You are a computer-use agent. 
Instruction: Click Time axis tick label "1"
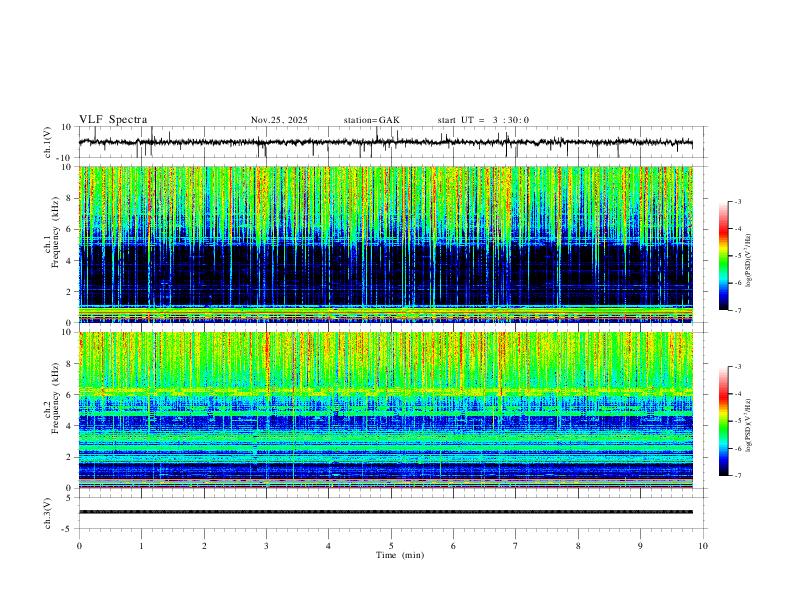141,546
